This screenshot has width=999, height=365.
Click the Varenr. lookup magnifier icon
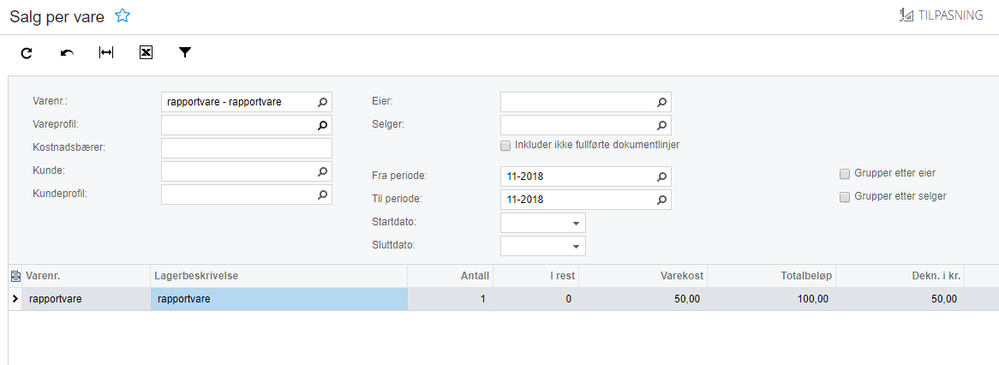coord(322,102)
